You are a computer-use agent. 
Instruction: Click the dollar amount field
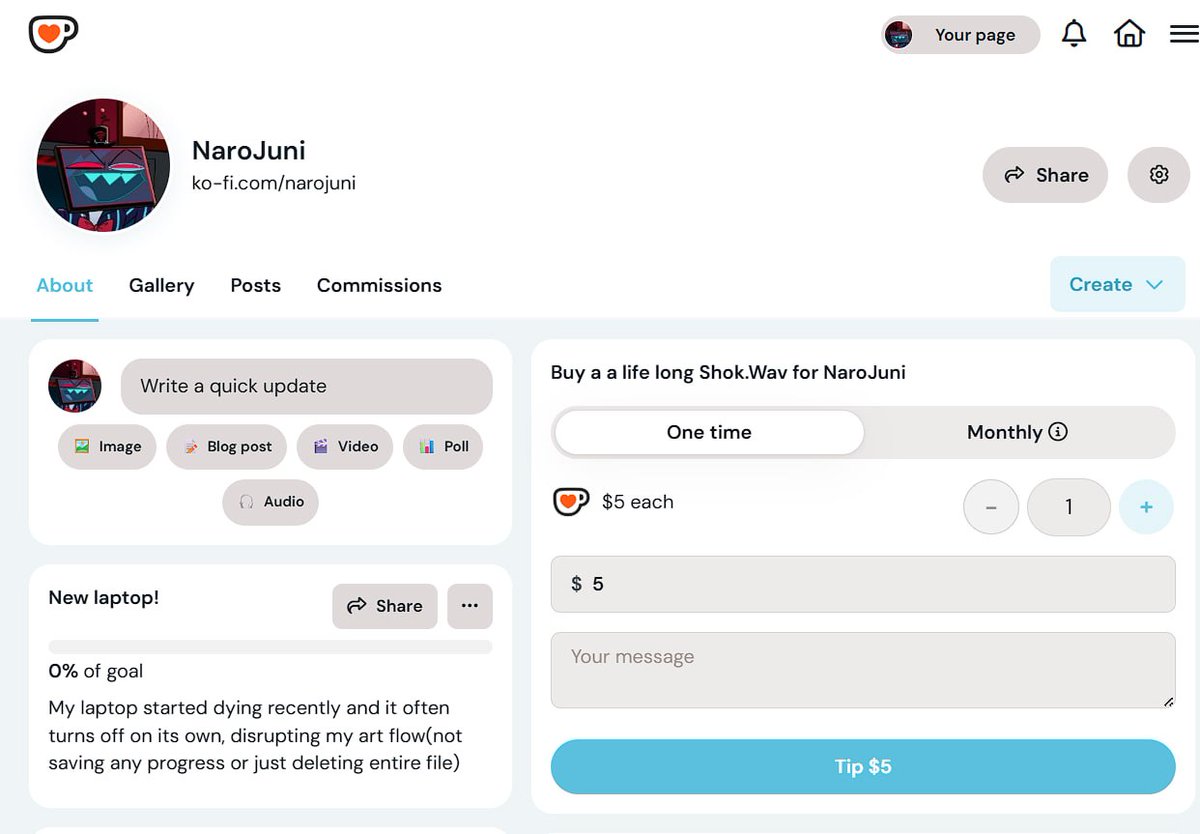click(863, 584)
